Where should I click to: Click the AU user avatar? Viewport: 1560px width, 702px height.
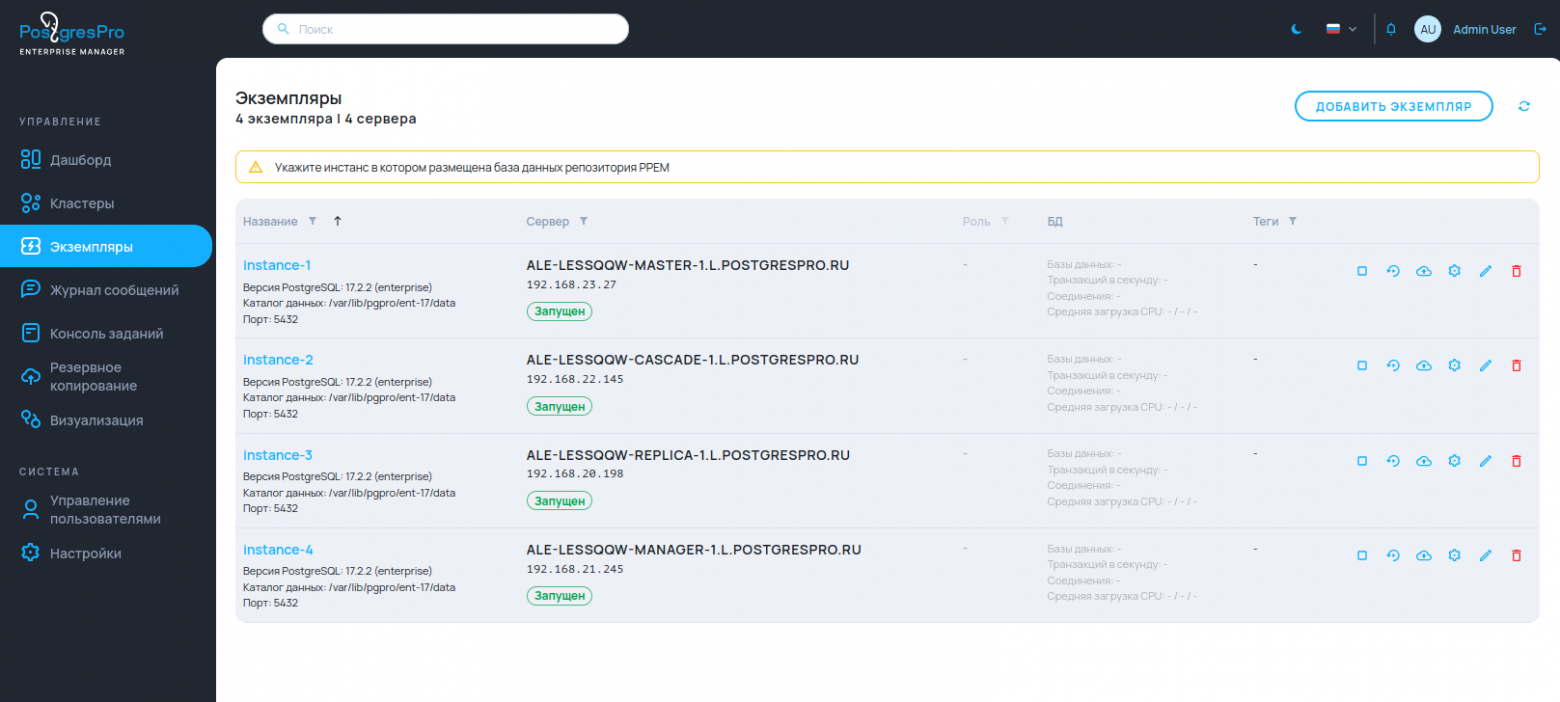click(x=1428, y=29)
